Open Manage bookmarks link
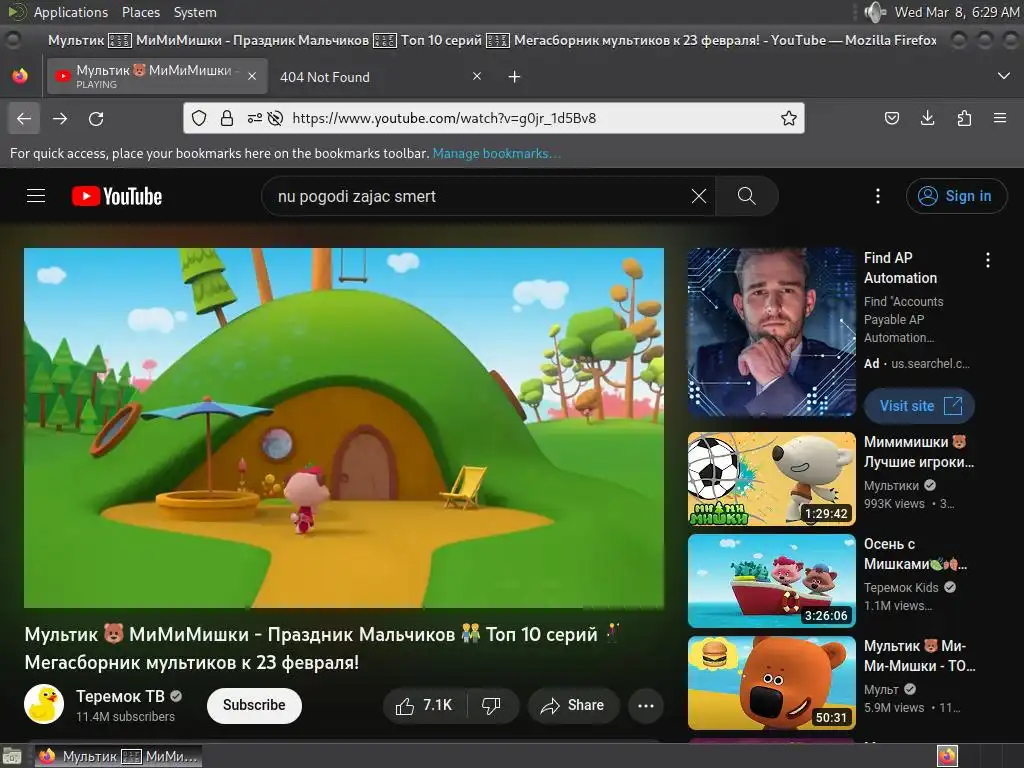The height and width of the screenshot is (768, 1024). (x=496, y=153)
